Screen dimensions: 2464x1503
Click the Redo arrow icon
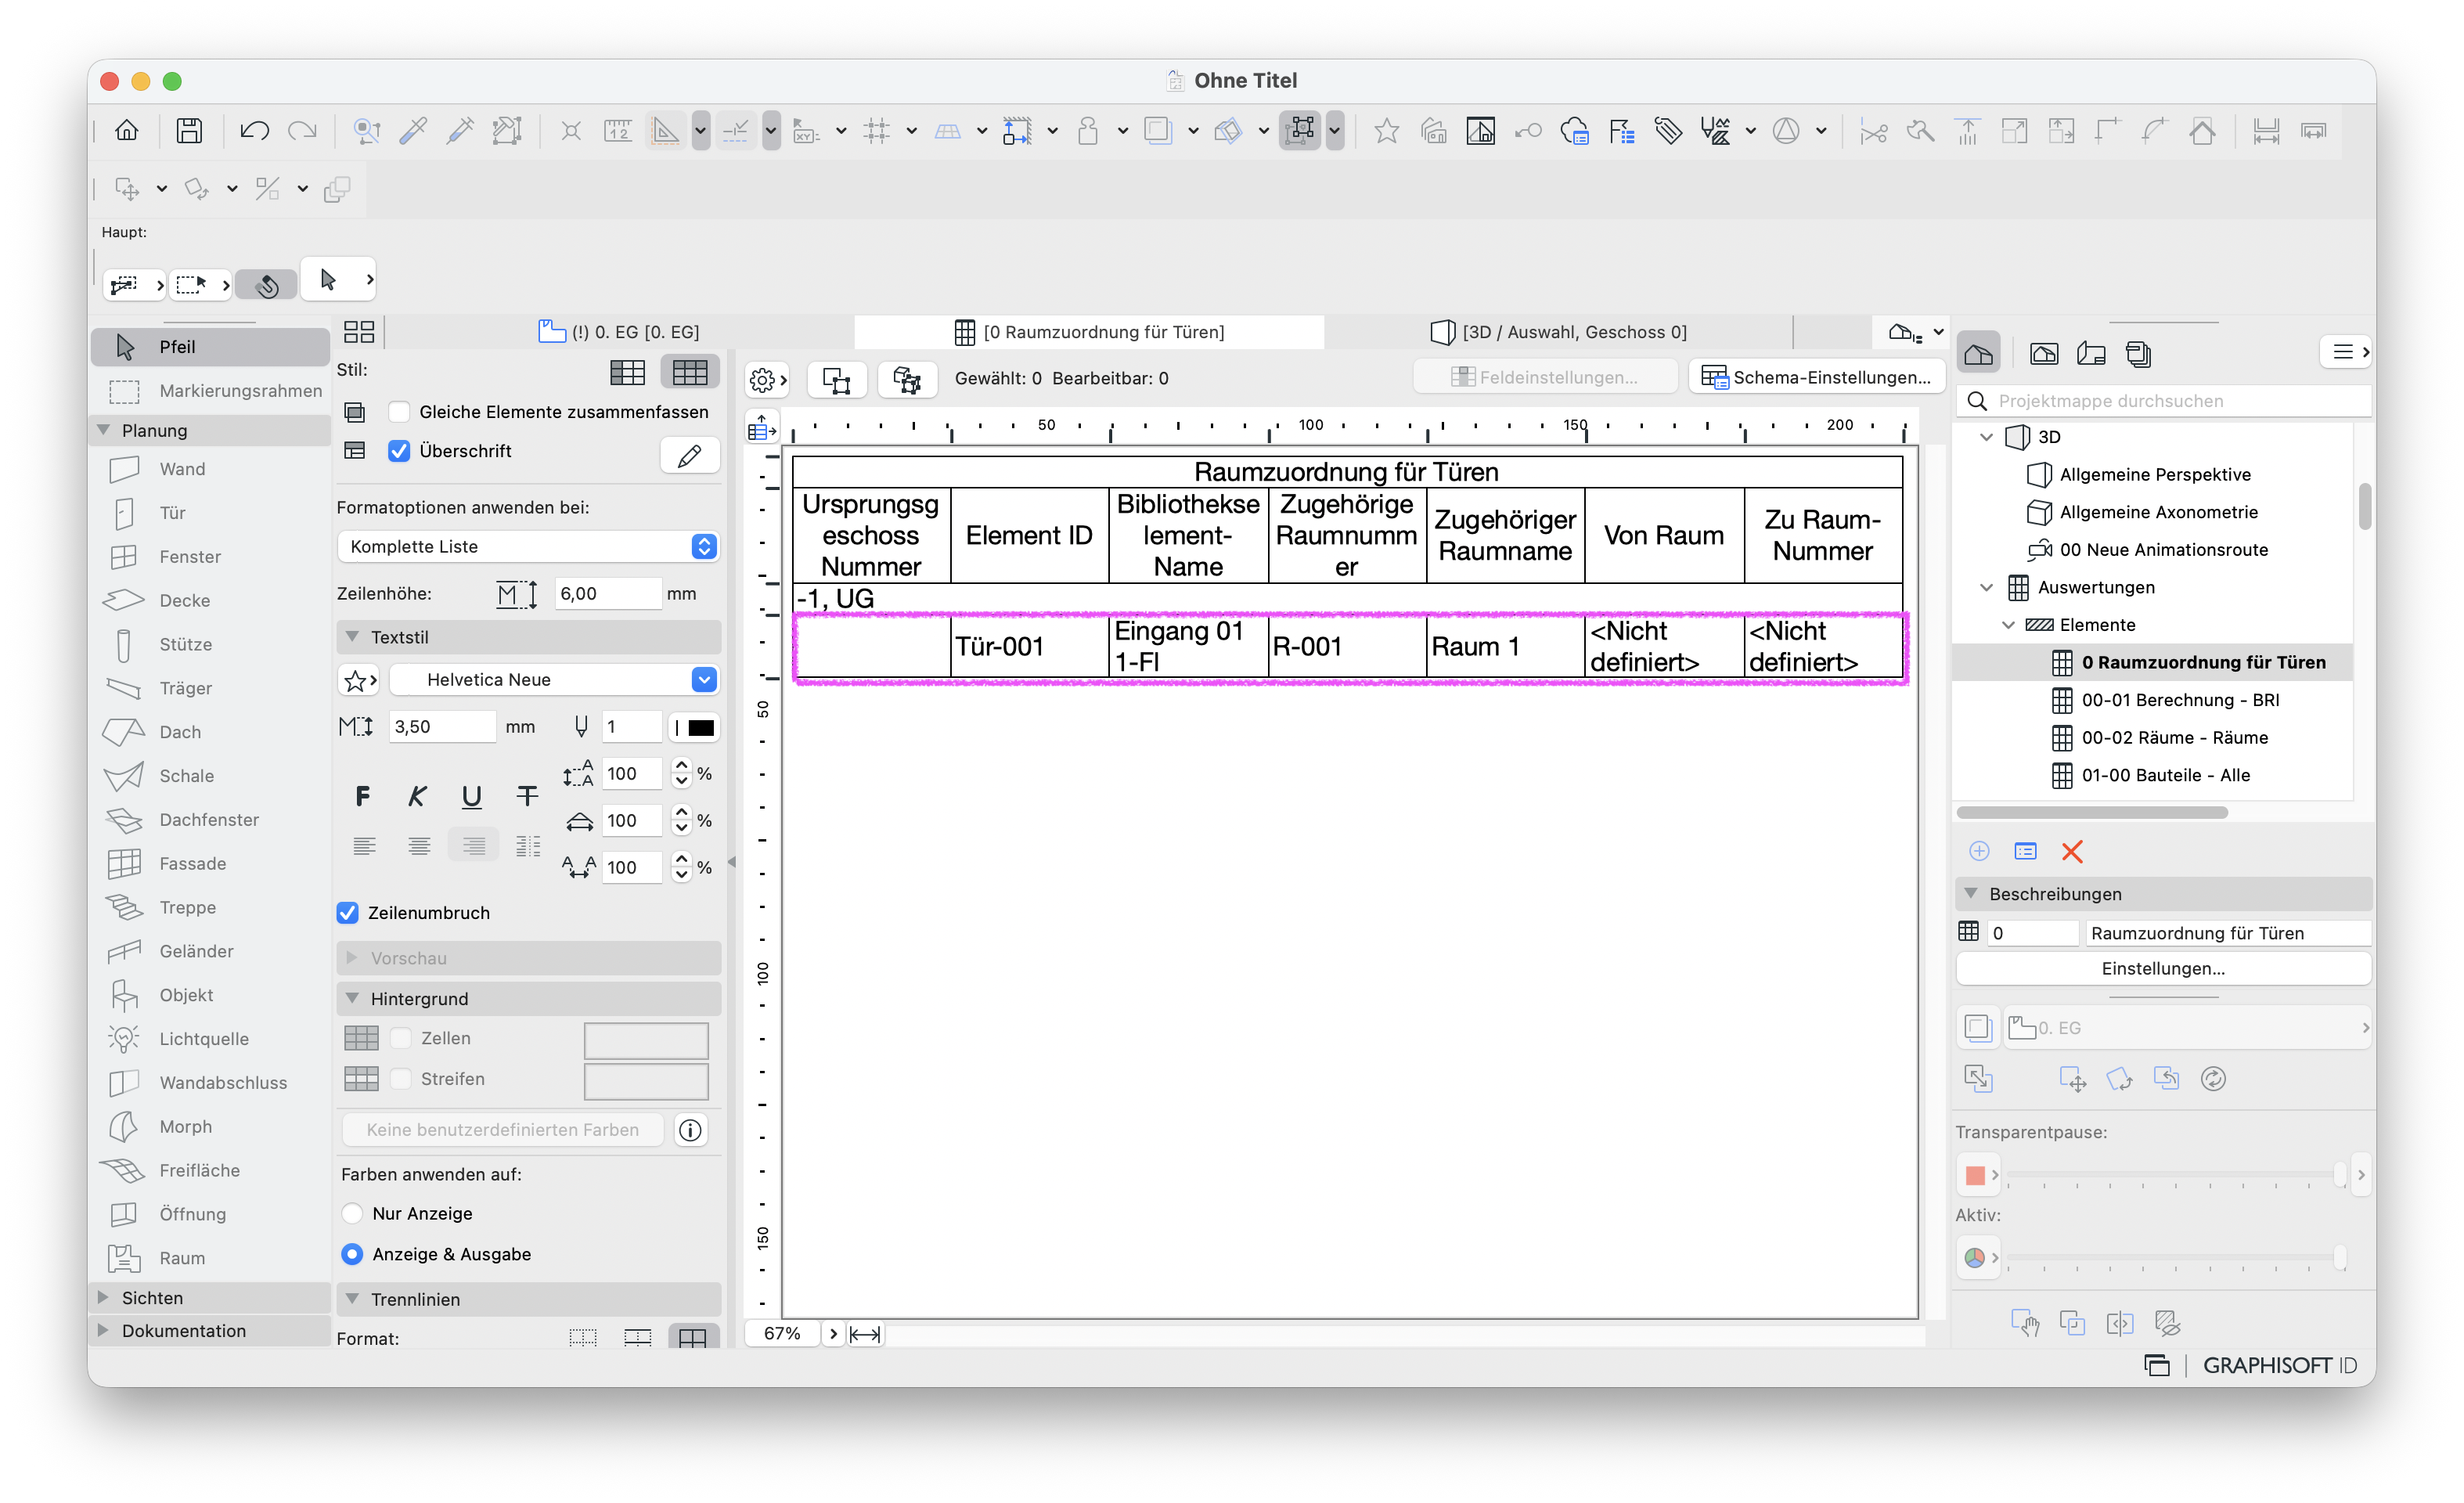(x=302, y=130)
